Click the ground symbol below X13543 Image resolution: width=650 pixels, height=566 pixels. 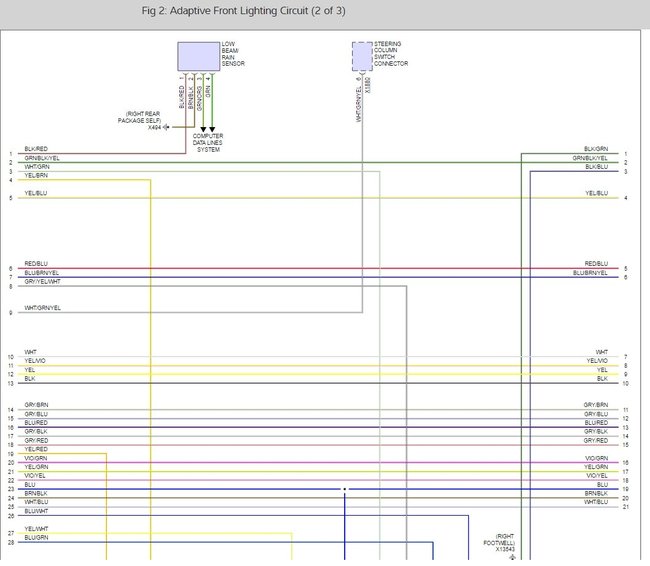click(513, 557)
